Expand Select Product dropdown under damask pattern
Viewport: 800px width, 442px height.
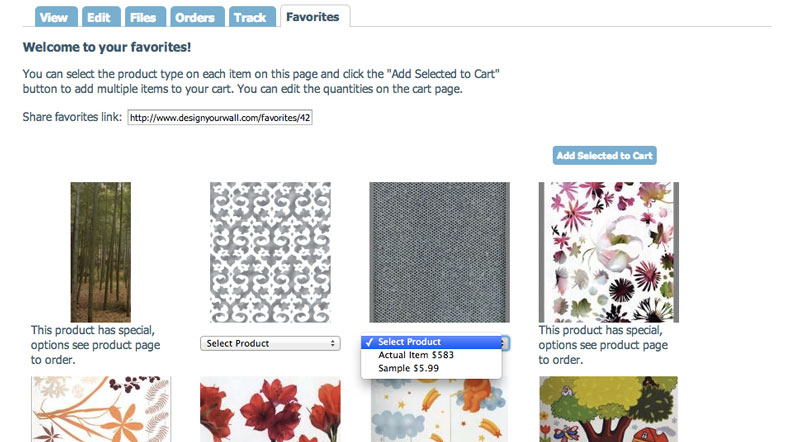[x=270, y=343]
